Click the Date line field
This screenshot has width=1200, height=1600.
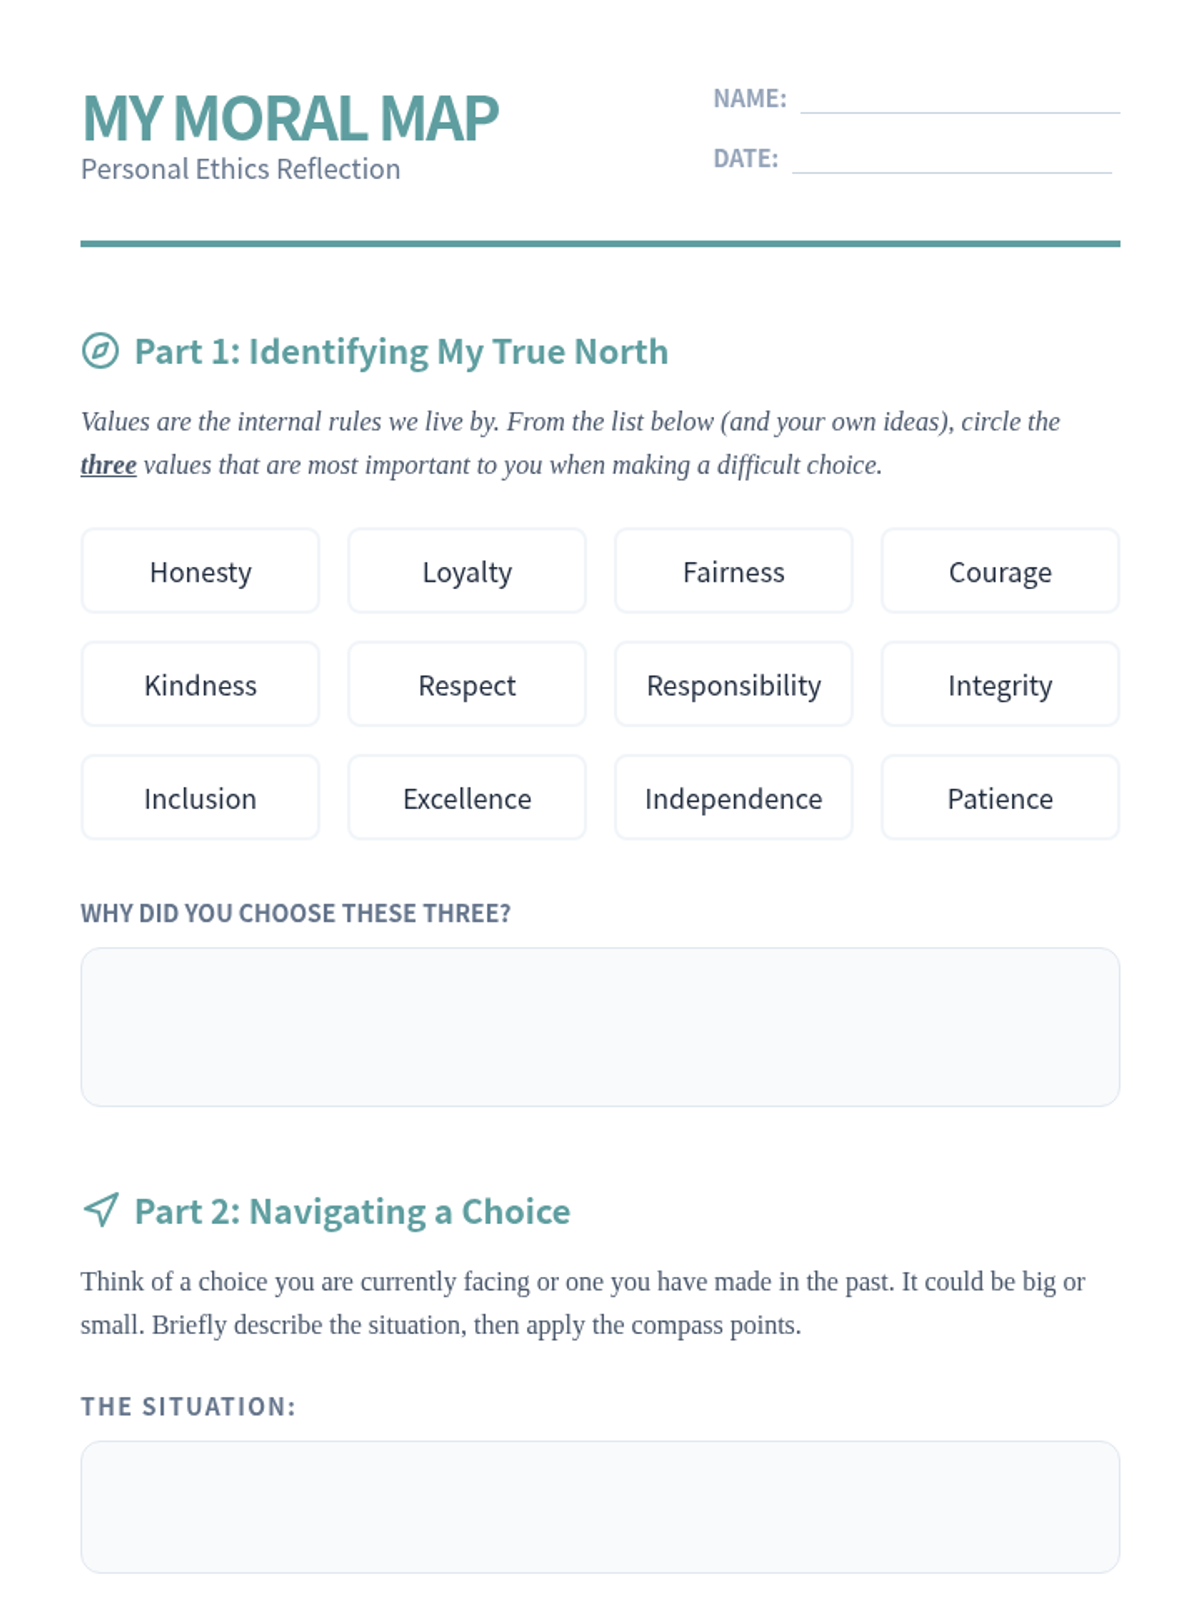click(x=951, y=160)
